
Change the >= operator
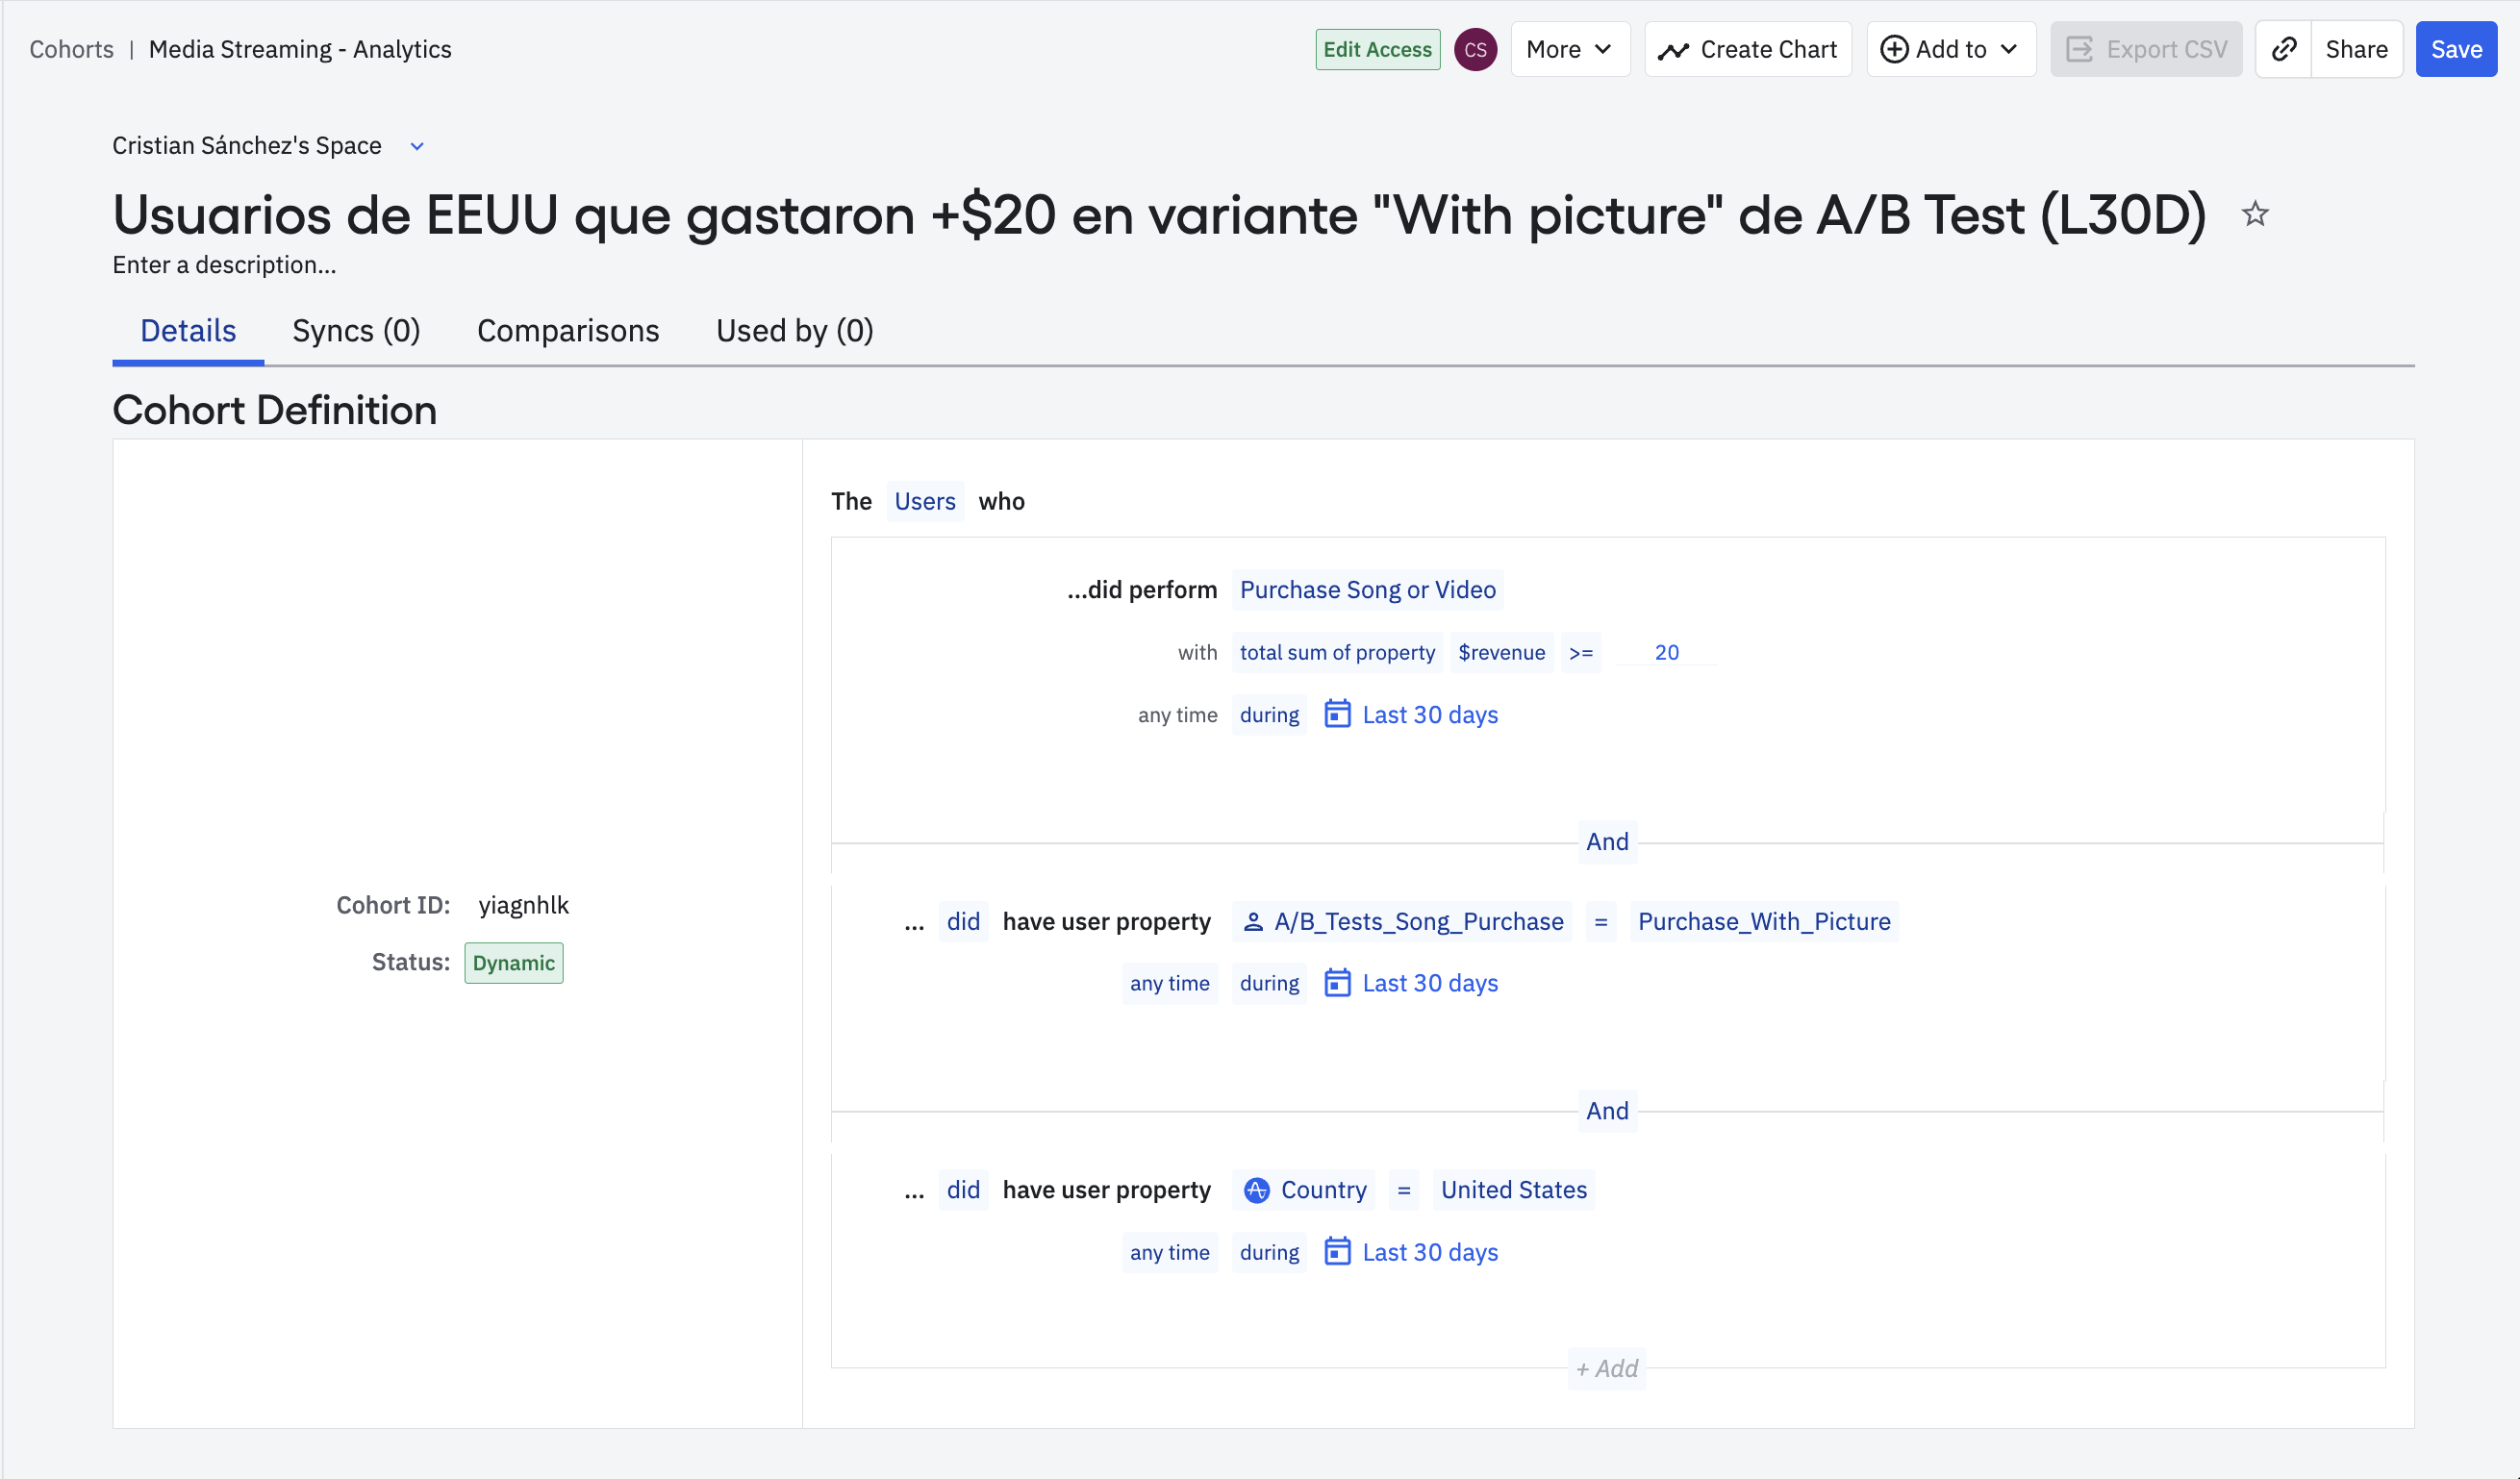[1580, 652]
